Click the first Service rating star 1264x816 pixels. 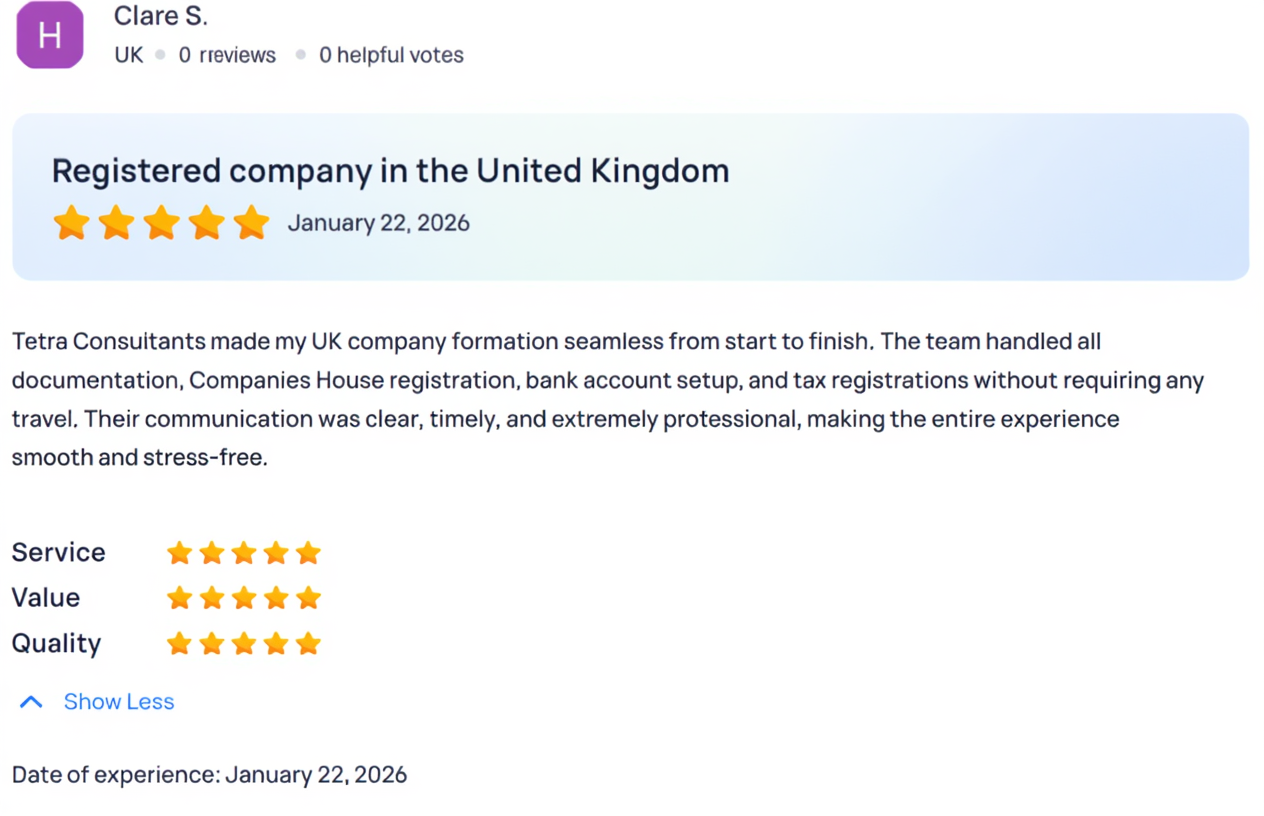[x=179, y=553]
